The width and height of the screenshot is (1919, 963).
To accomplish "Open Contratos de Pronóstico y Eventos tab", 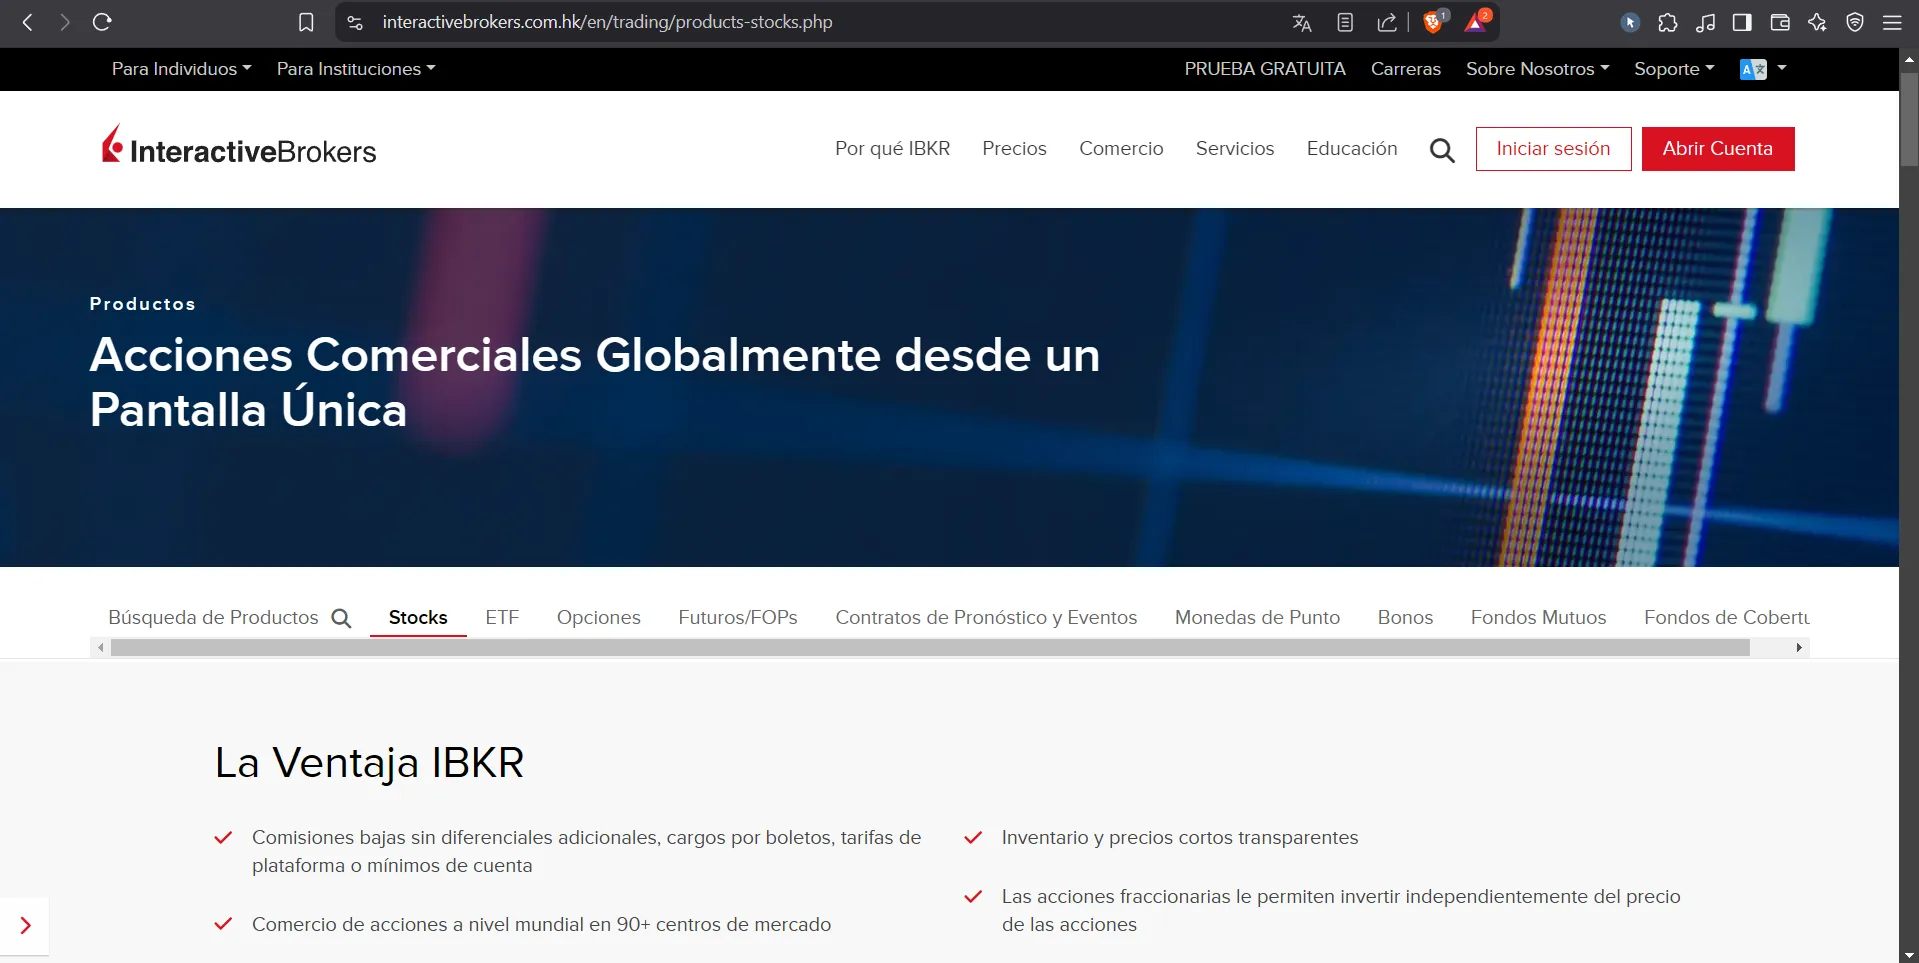I will pyautogui.click(x=986, y=618).
